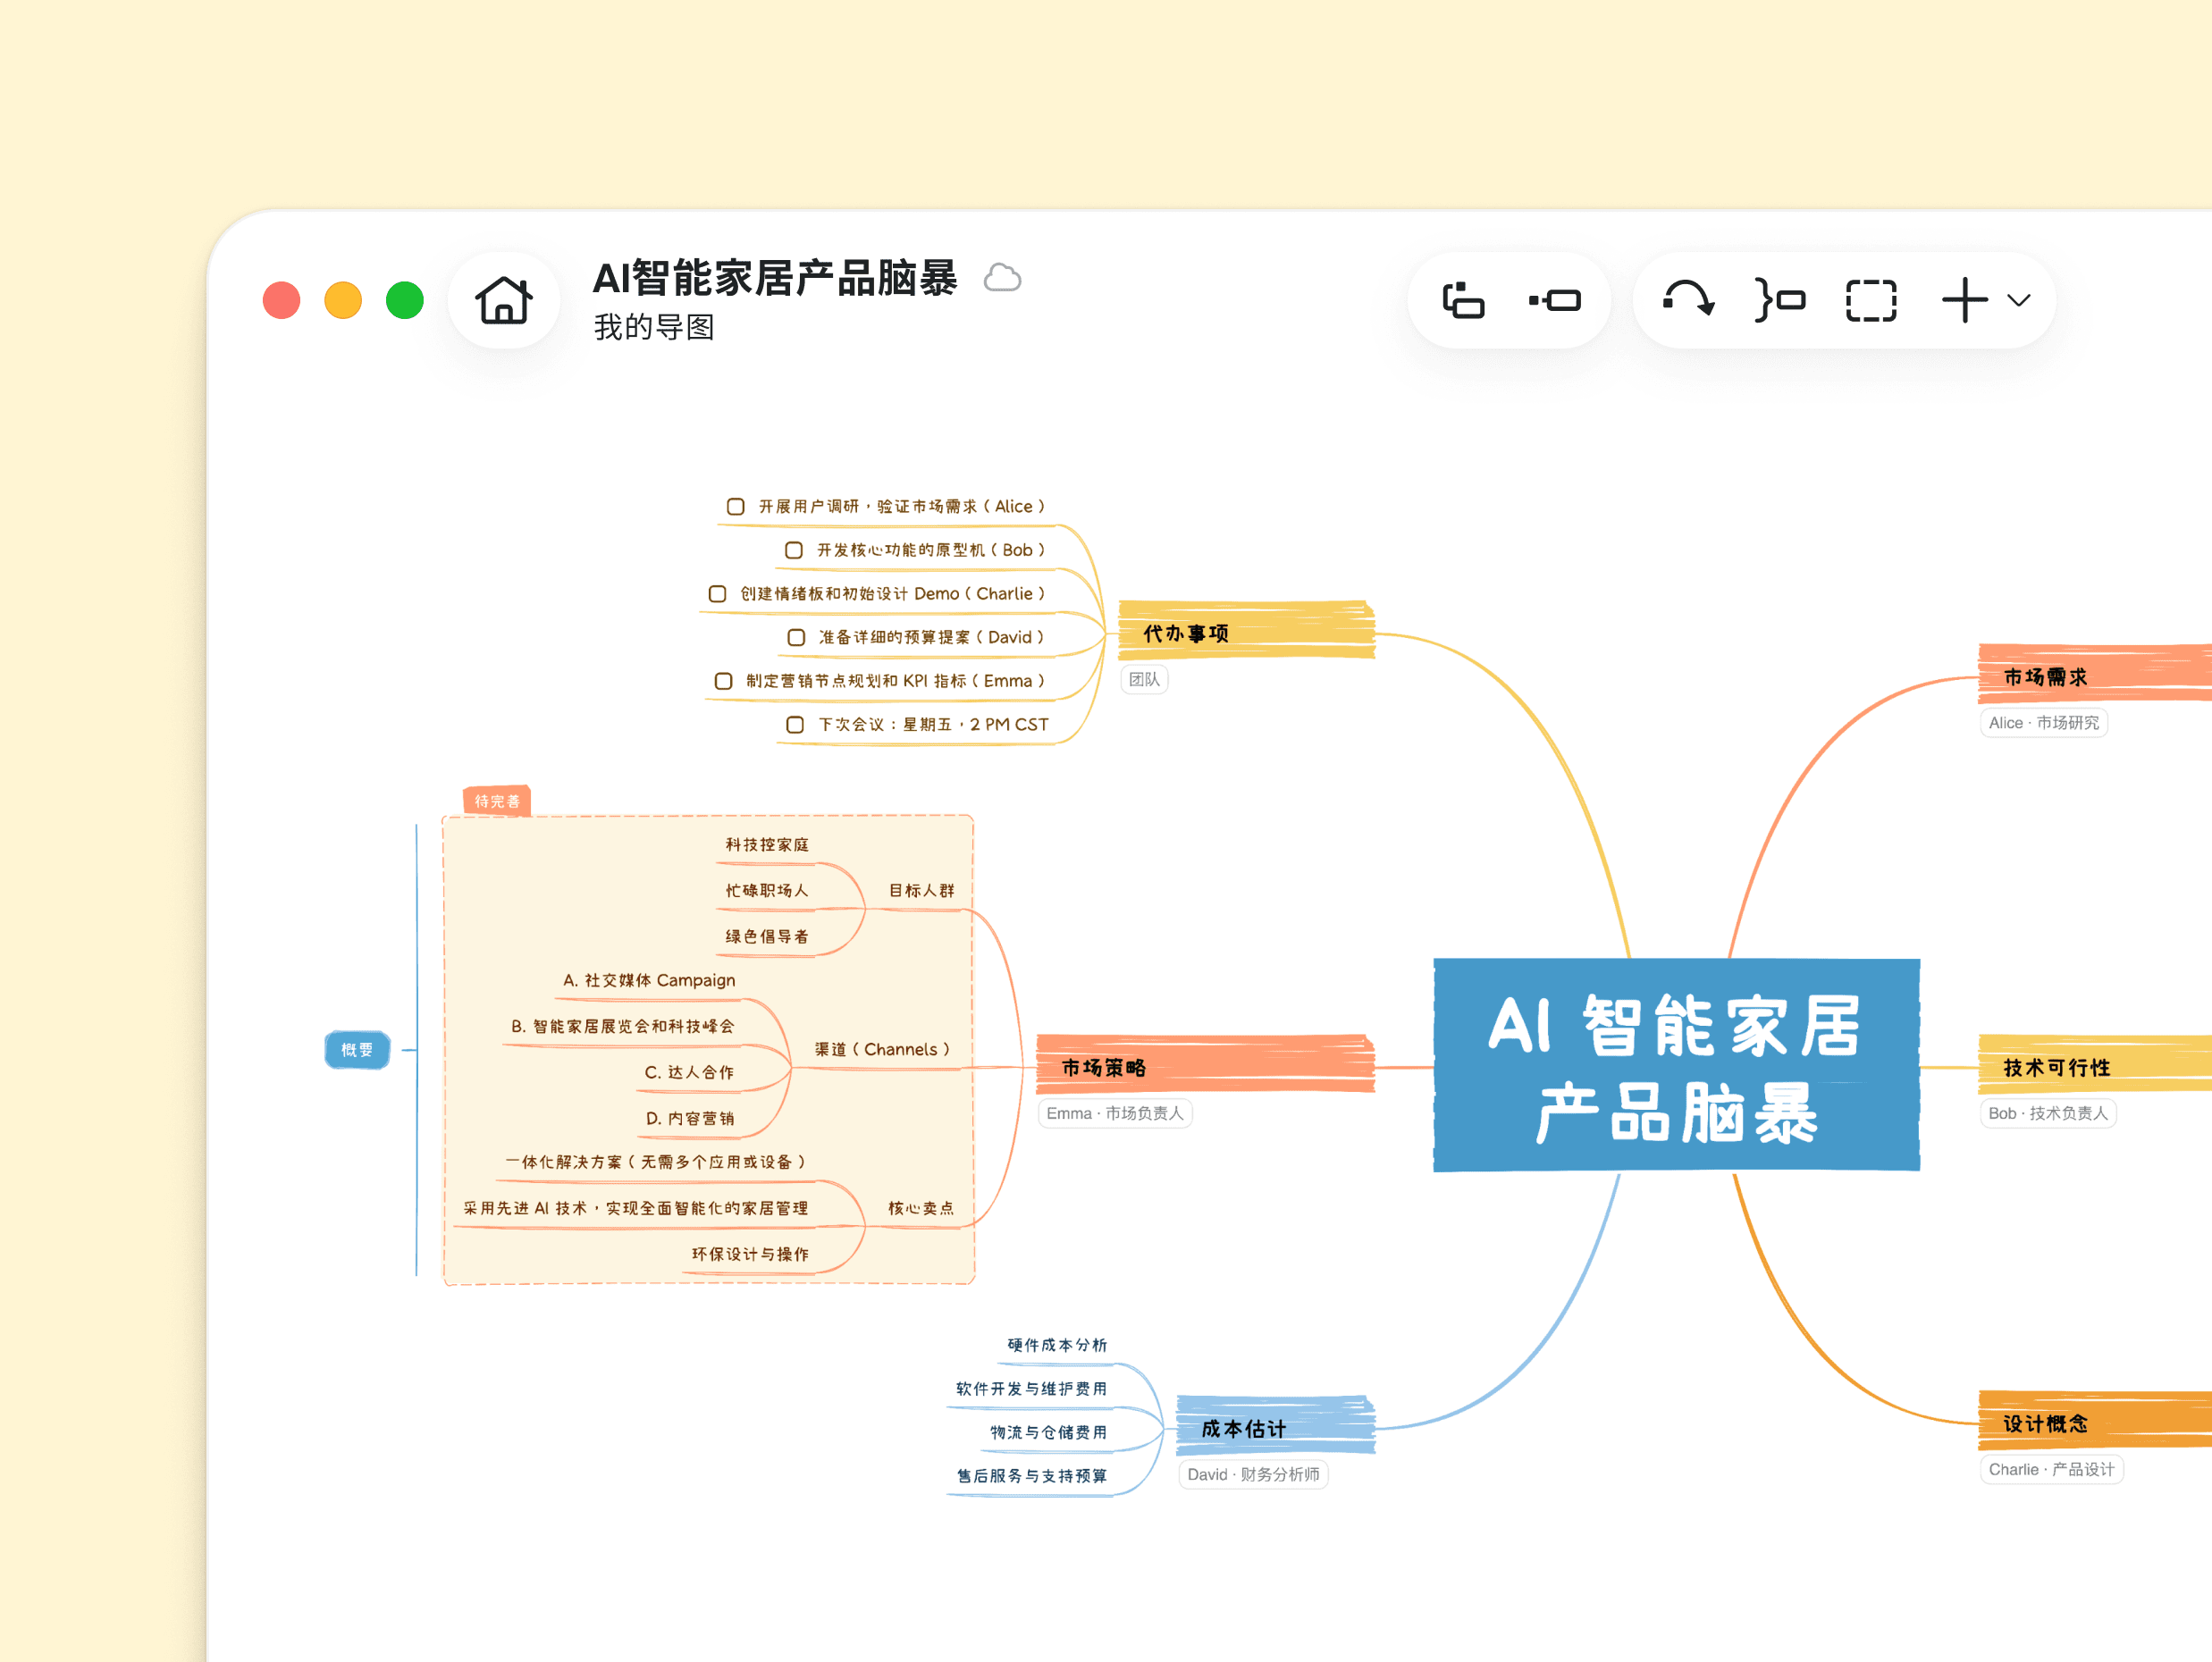Select the 目标人群 subtopic
Image resolution: width=2212 pixels, height=1662 pixels.
tap(921, 890)
